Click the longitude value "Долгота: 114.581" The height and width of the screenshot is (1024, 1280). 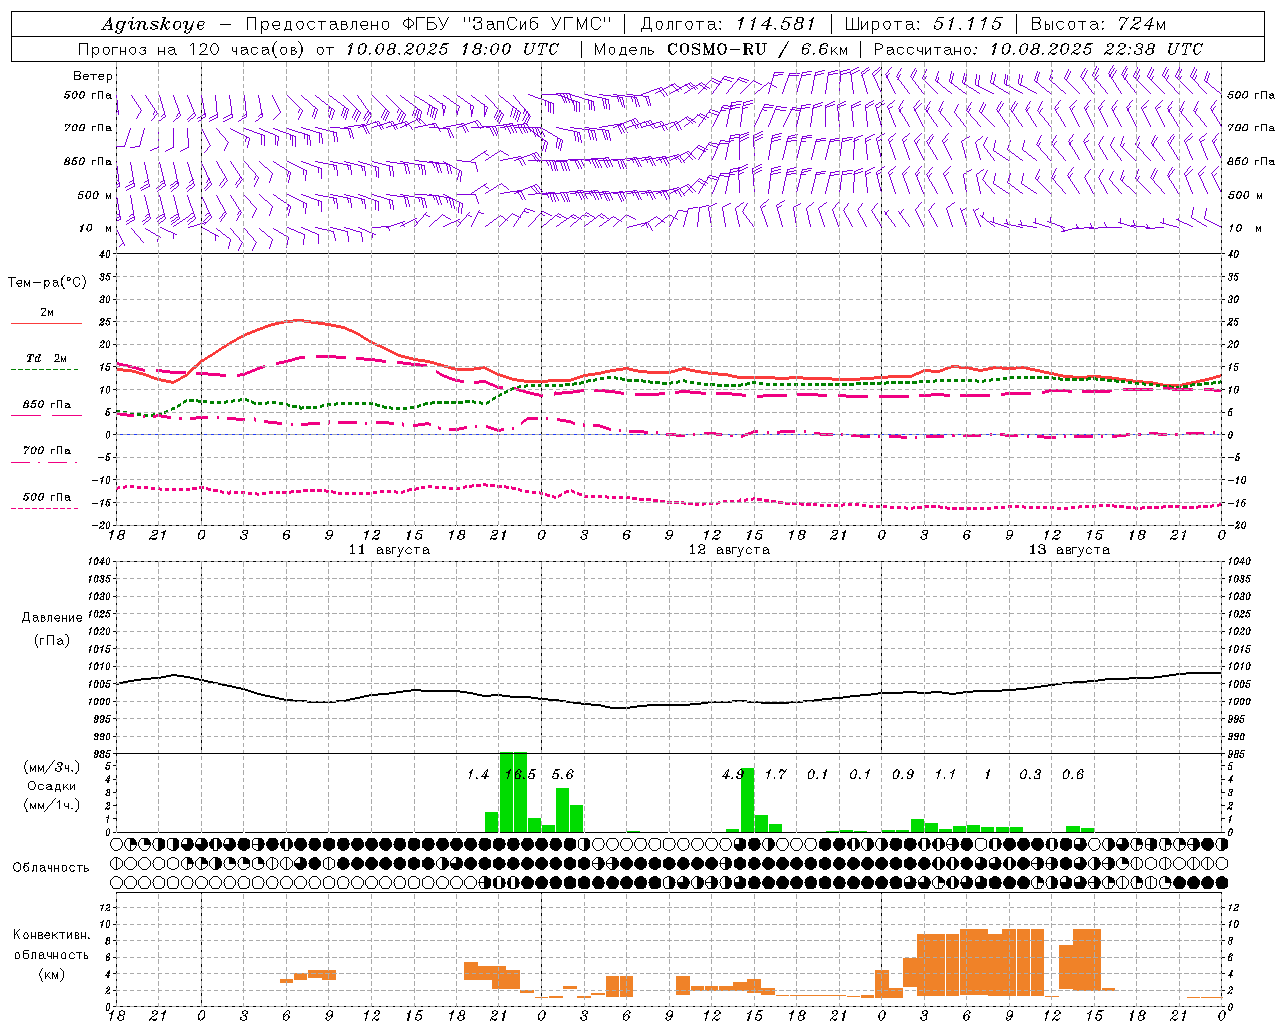[728, 24]
